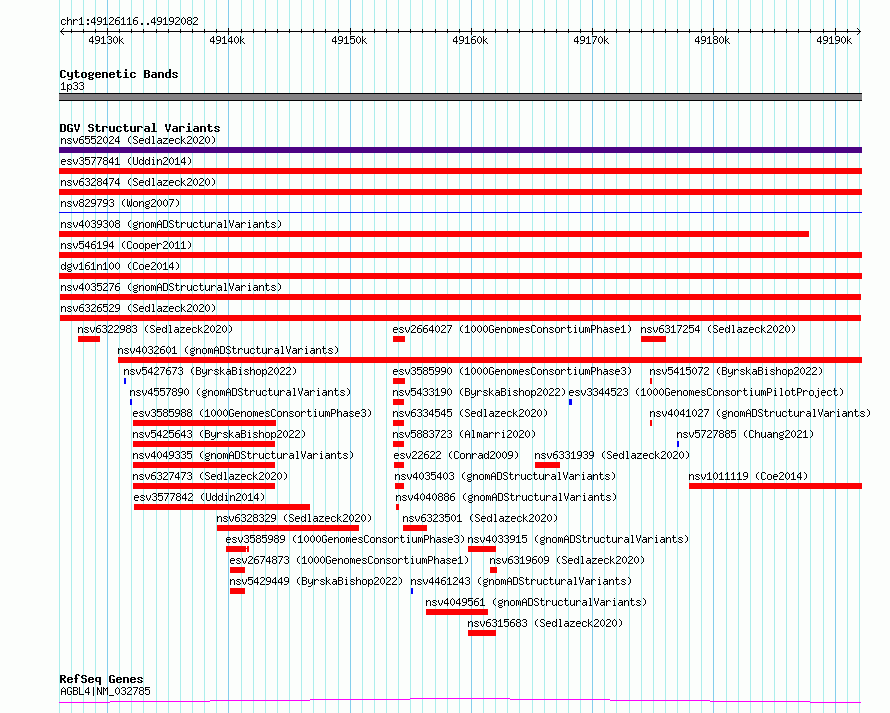
Task: Open nsv4032601 gnomAD variant label
Action: click(228, 350)
